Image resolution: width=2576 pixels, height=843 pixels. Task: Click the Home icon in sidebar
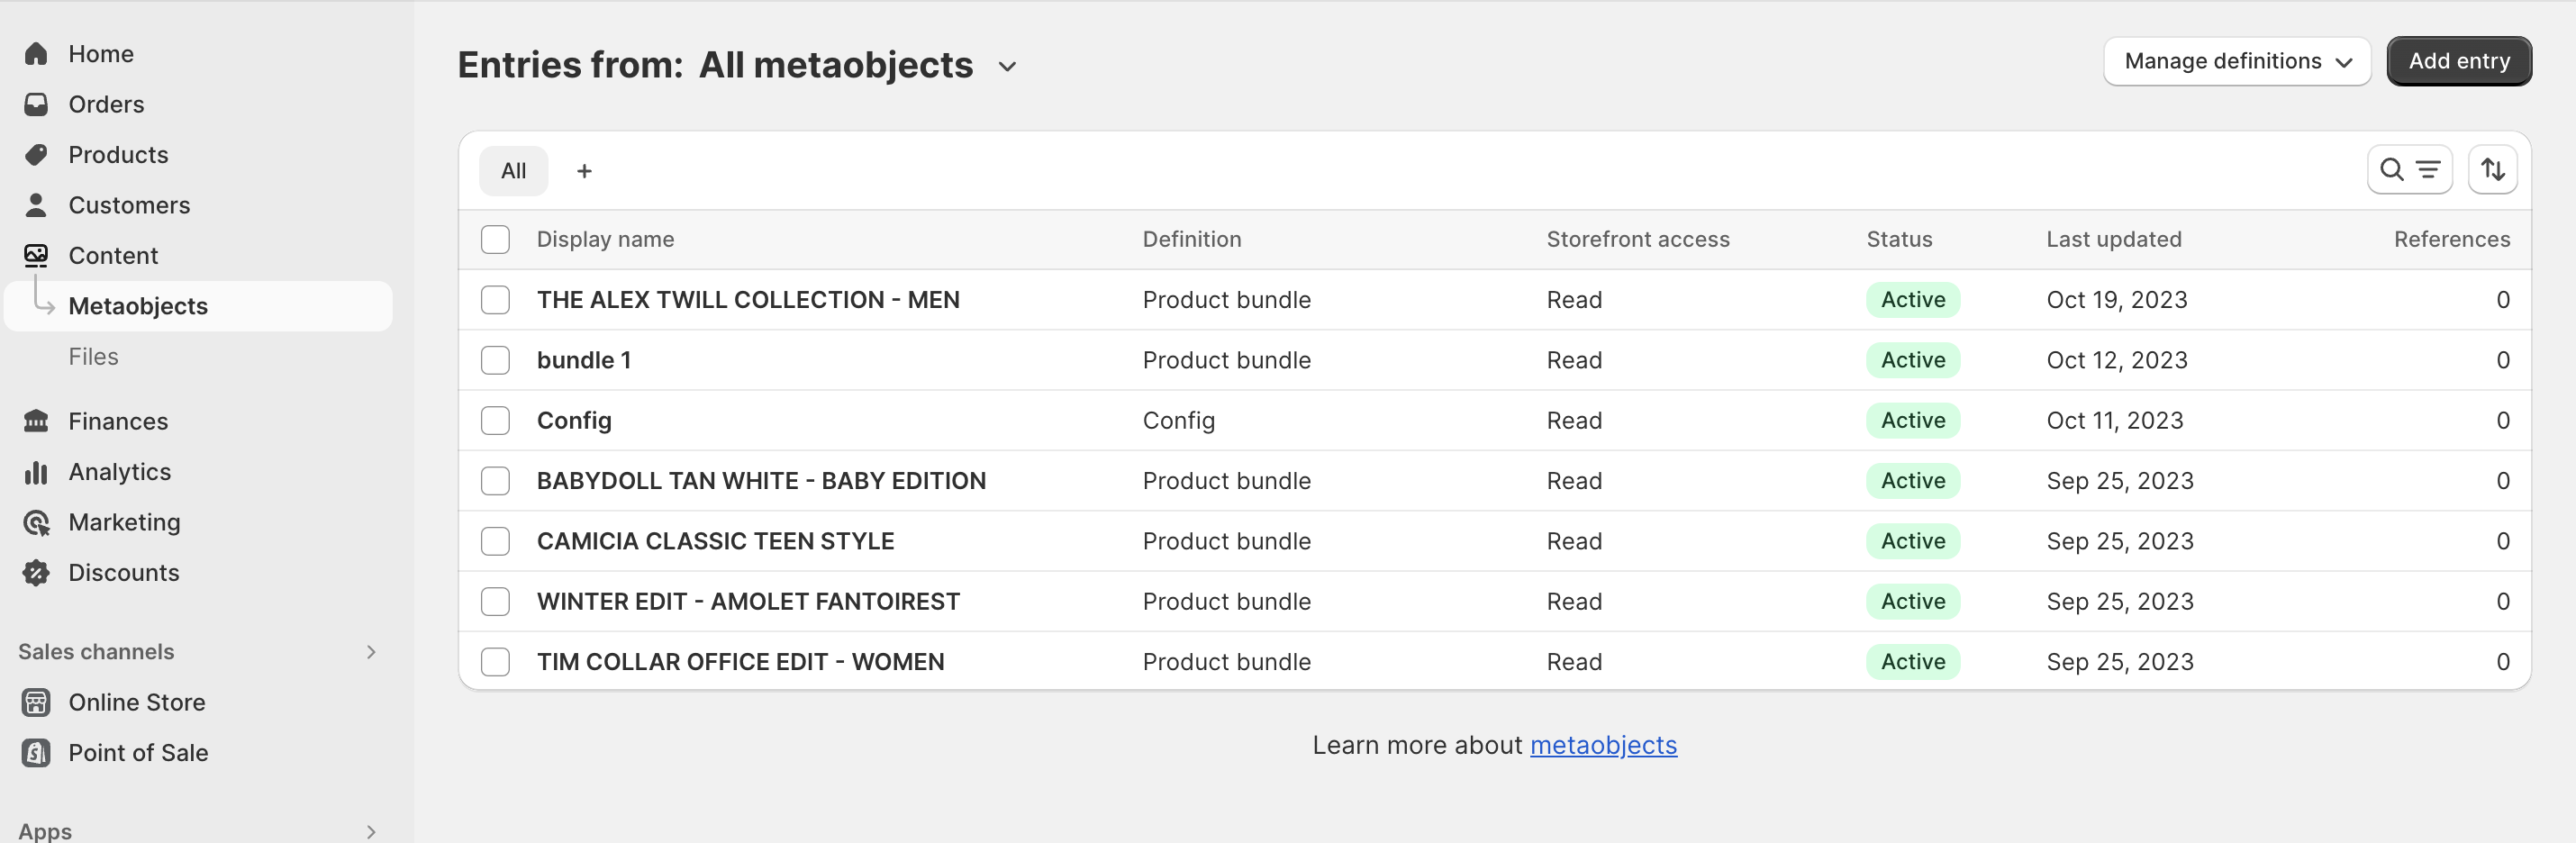click(x=36, y=54)
